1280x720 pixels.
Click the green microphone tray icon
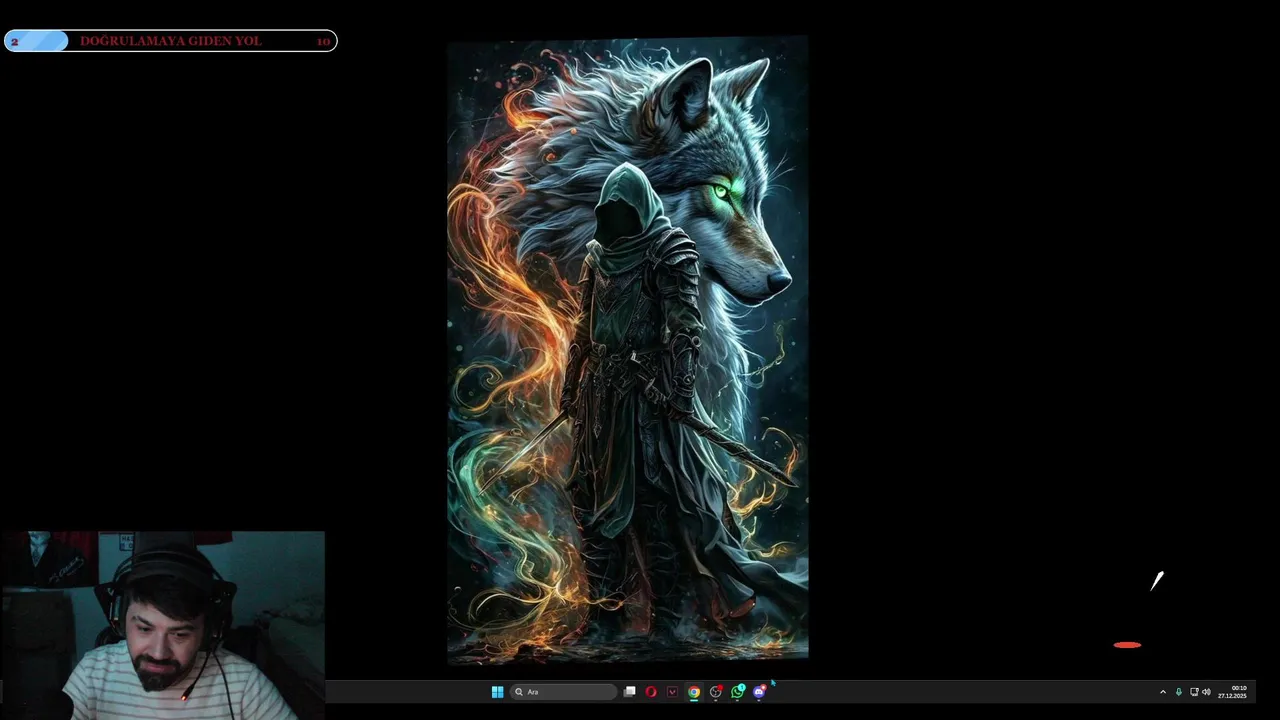coord(1178,692)
